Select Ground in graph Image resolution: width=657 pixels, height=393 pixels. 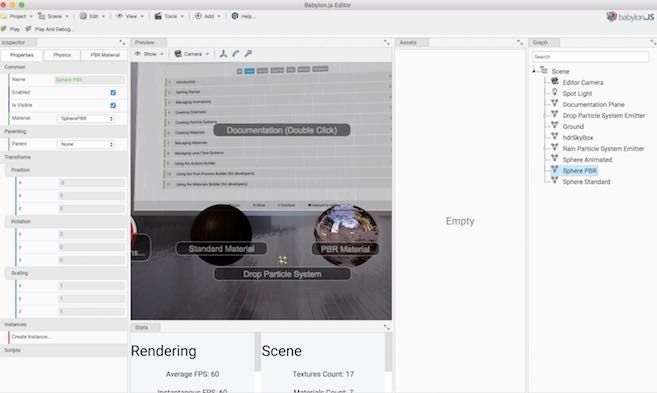(573, 127)
